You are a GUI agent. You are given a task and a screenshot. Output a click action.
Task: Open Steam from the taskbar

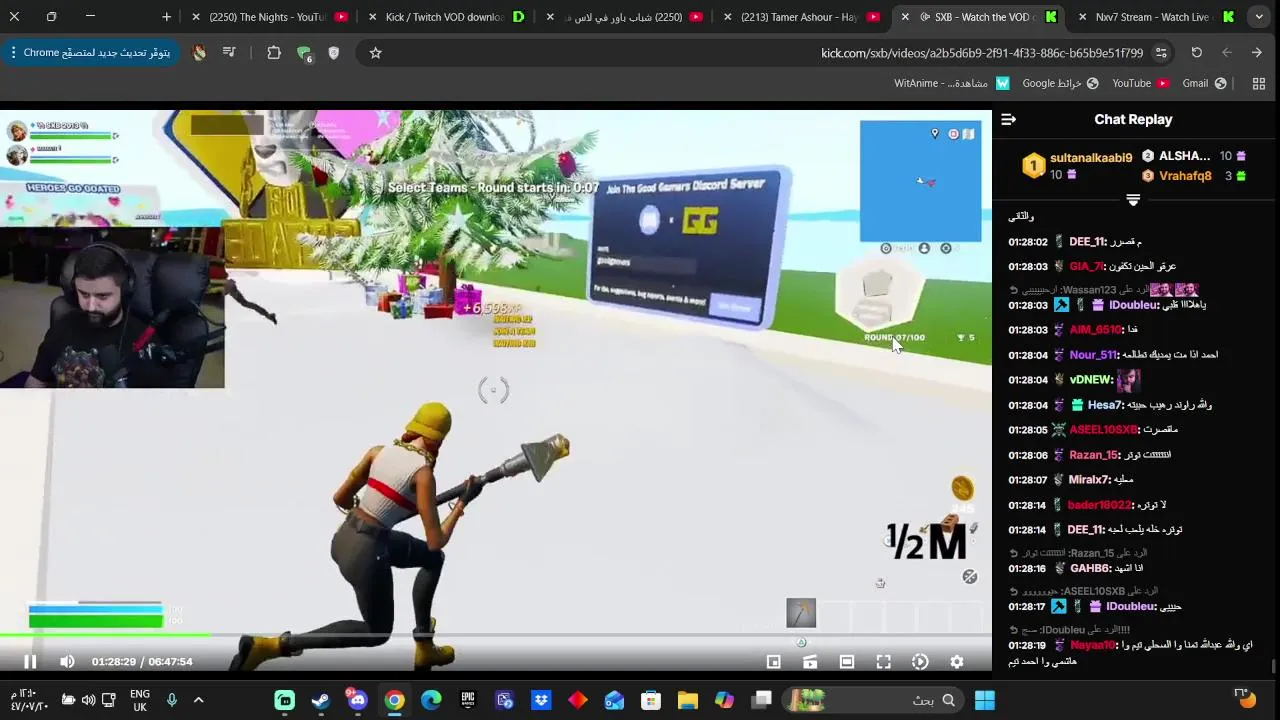[321, 700]
